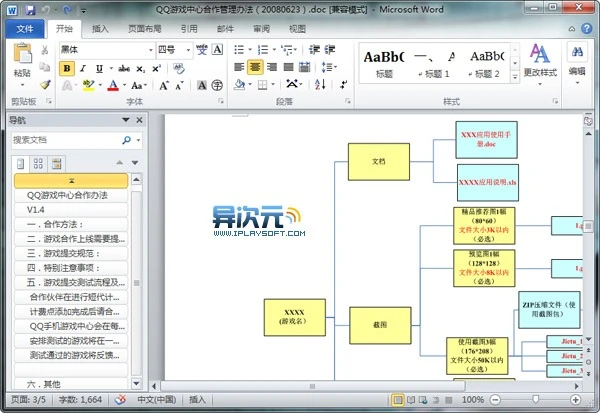
Task: Click the Cut scissors icon
Action: coord(45,50)
